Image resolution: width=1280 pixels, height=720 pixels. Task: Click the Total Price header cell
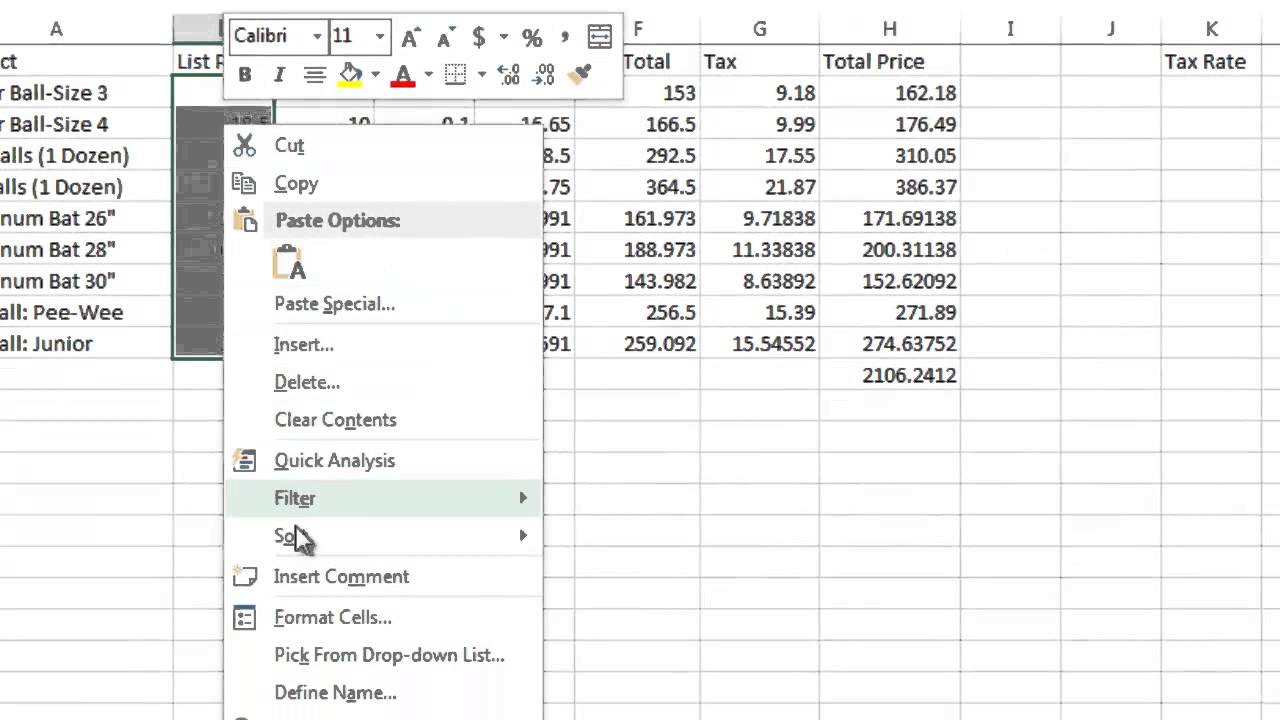click(890, 62)
